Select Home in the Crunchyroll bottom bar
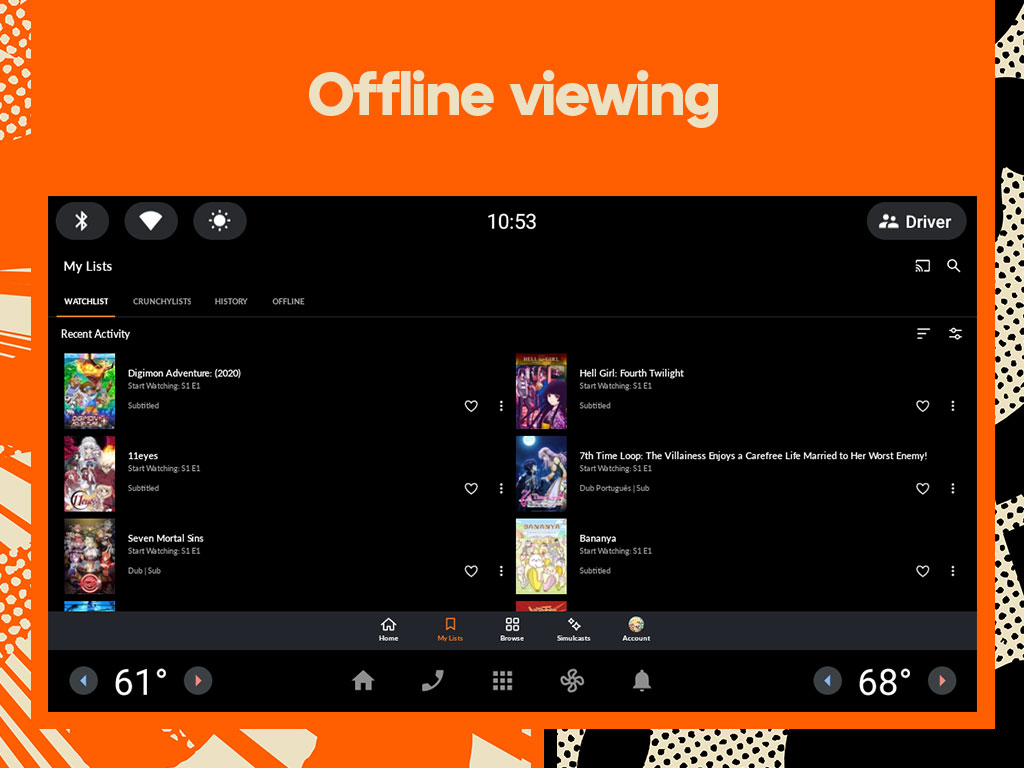The height and width of the screenshot is (768, 1024). (388, 628)
